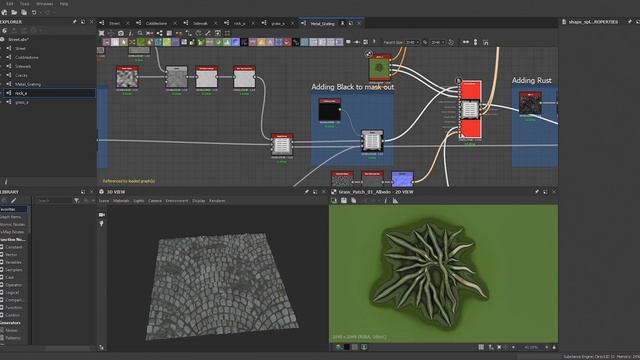This screenshot has height=360, width=640.
Task: Click the fit-to-view icon in graph toolbar
Action: coord(101,33)
